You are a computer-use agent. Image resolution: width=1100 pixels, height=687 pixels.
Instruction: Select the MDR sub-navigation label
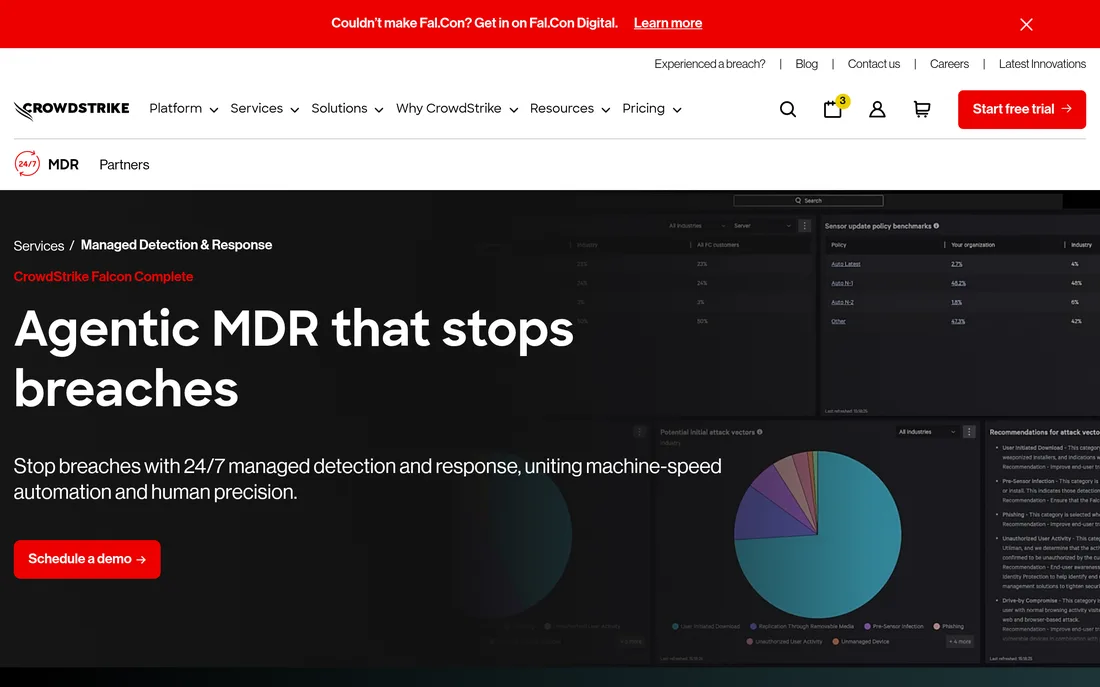tap(63, 165)
